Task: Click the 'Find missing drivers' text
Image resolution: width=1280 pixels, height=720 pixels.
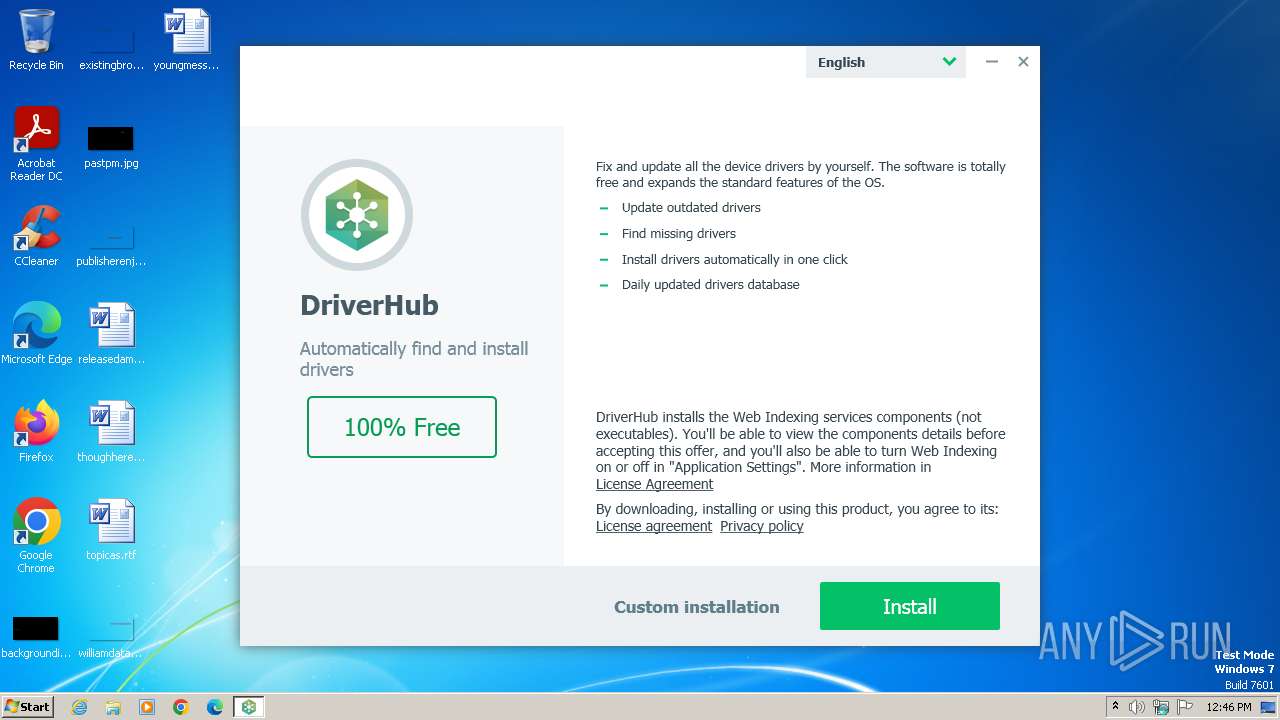Action: click(x=679, y=234)
